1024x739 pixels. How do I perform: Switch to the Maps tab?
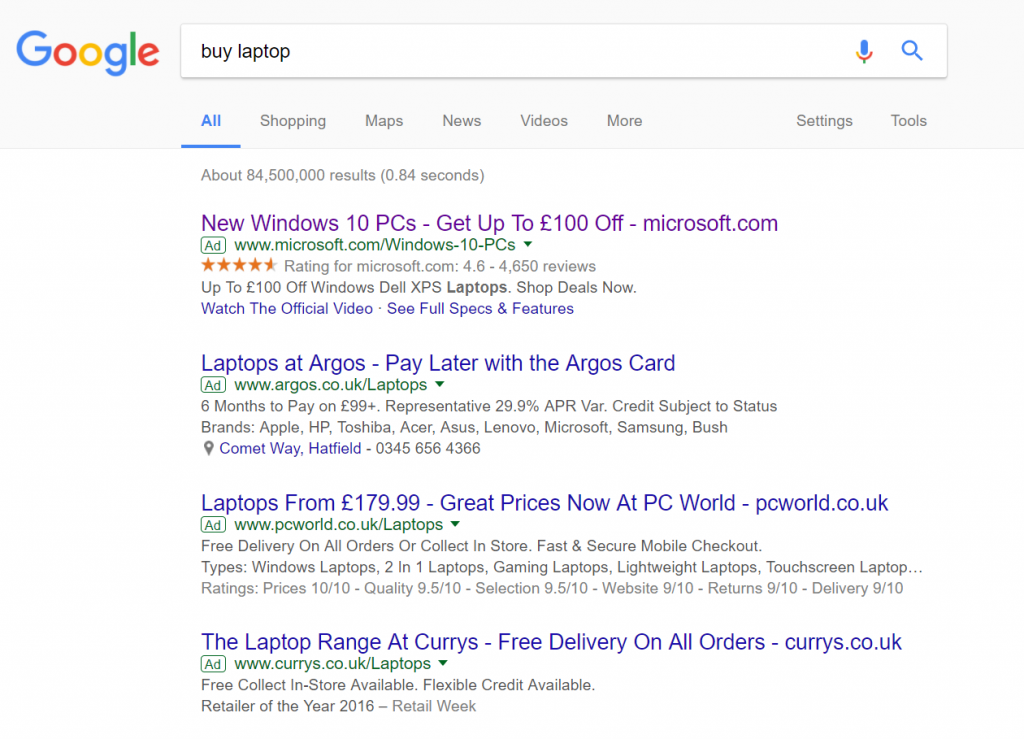tap(384, 121)
